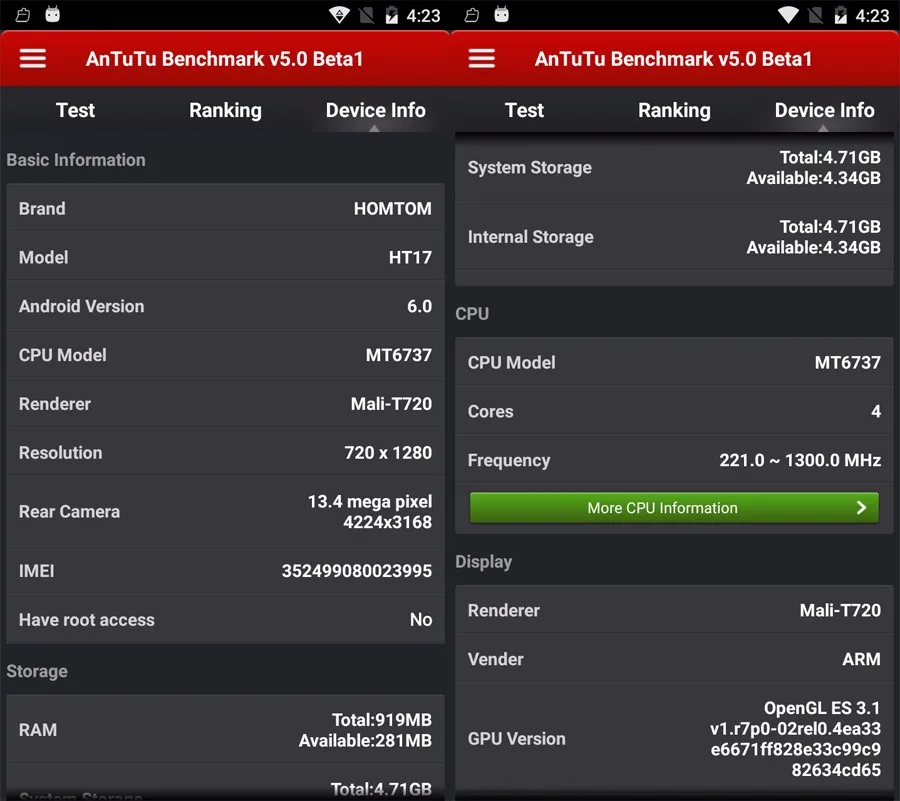Select Device Info tab in right screen
The image size is (900, 801).
click(824, 110)
